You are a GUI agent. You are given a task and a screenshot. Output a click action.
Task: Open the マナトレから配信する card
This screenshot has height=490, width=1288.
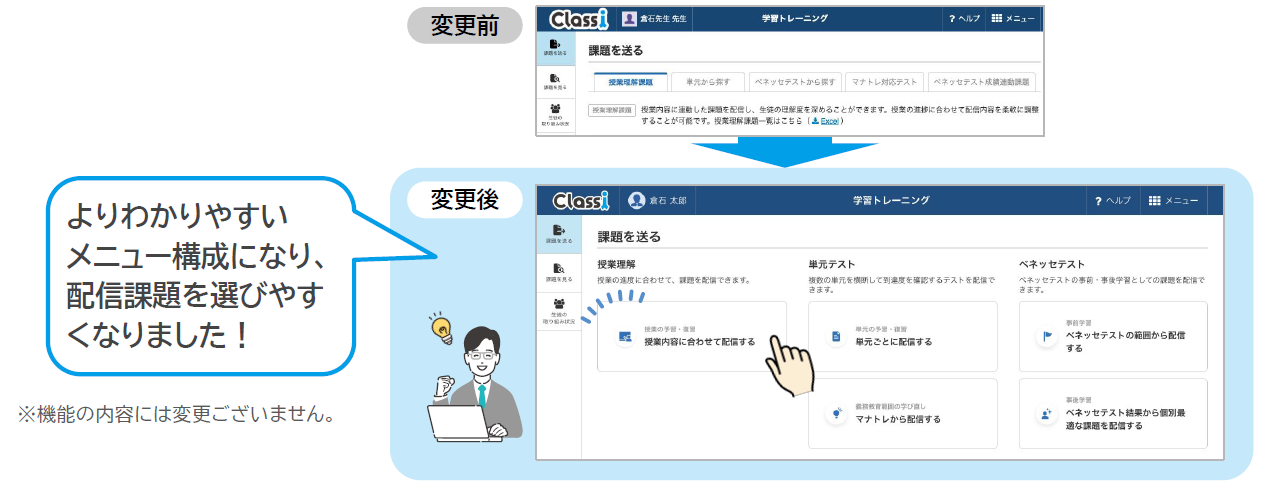903,414
